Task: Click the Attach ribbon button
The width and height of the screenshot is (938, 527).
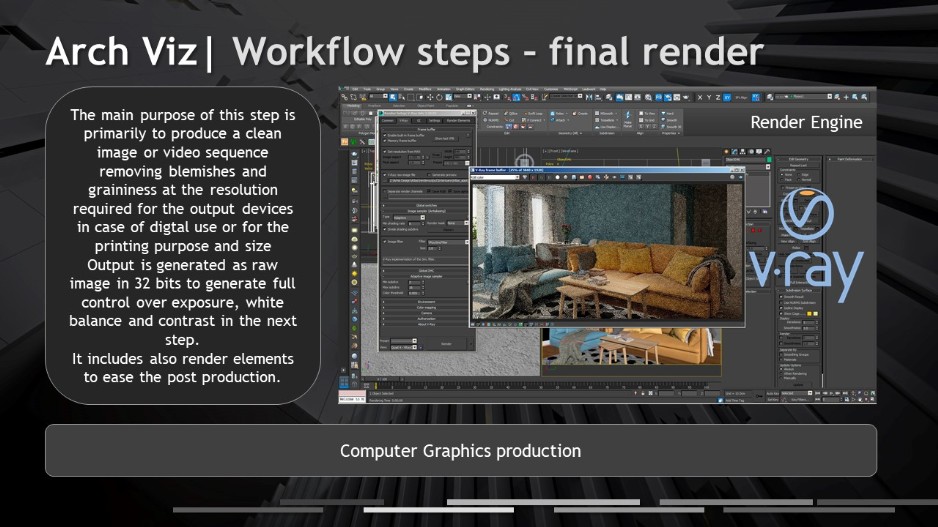Action: (558, 120)
